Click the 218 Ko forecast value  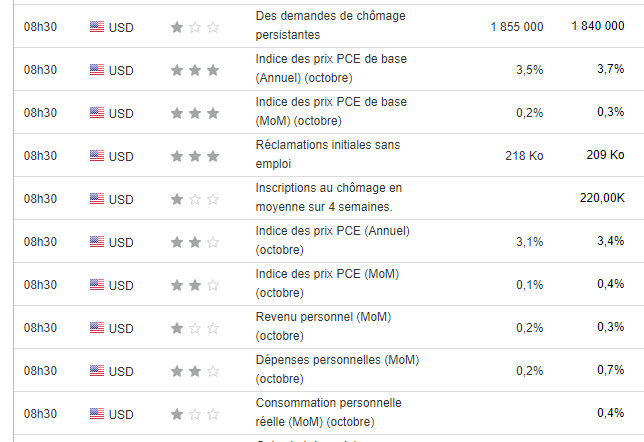point(524,155)
